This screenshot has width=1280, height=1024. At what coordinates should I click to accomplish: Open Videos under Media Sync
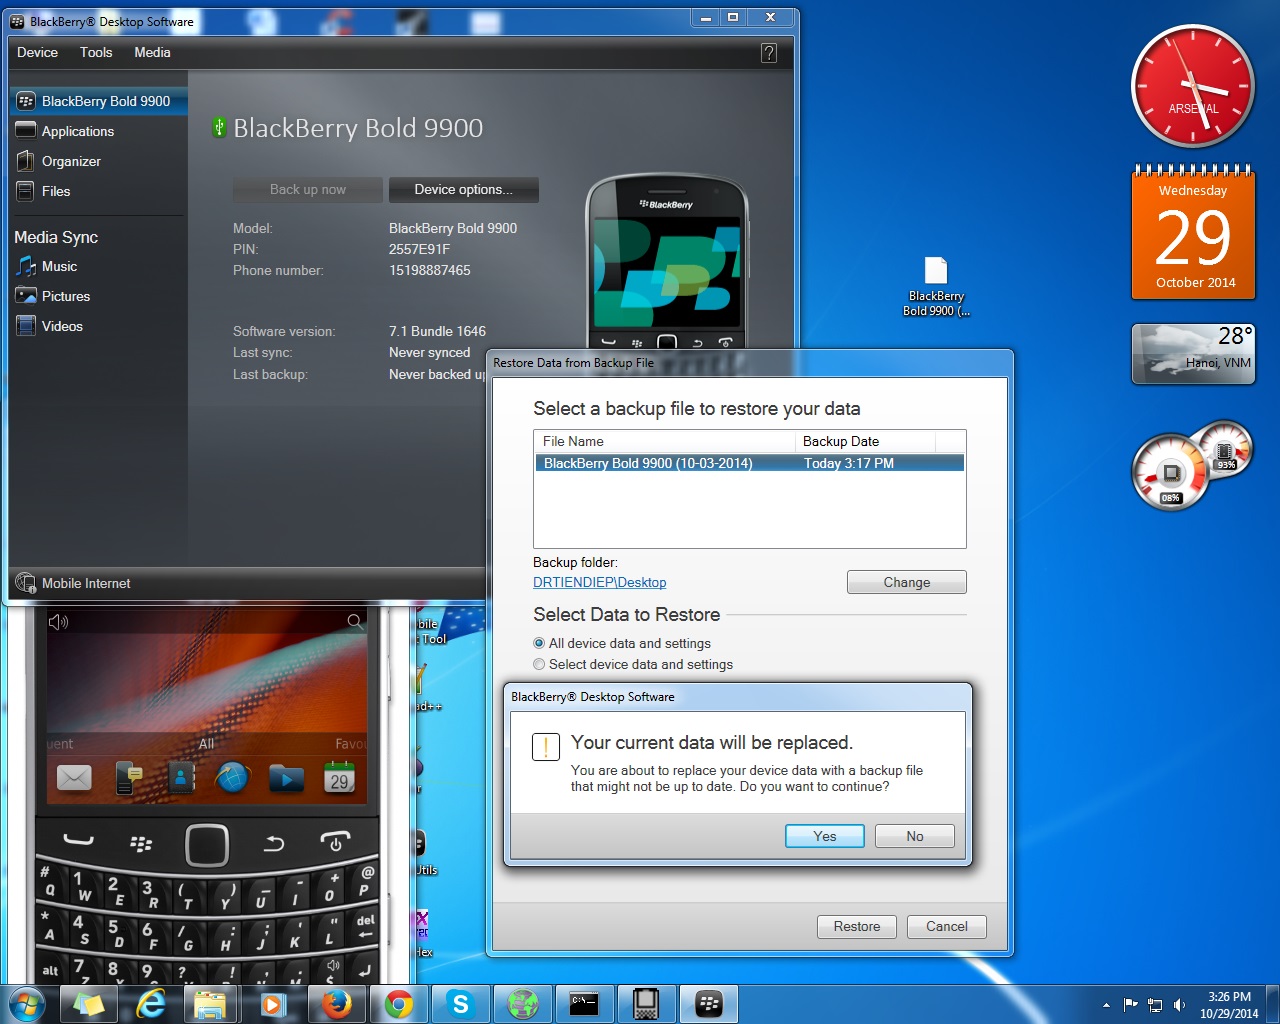coord(61,326)
